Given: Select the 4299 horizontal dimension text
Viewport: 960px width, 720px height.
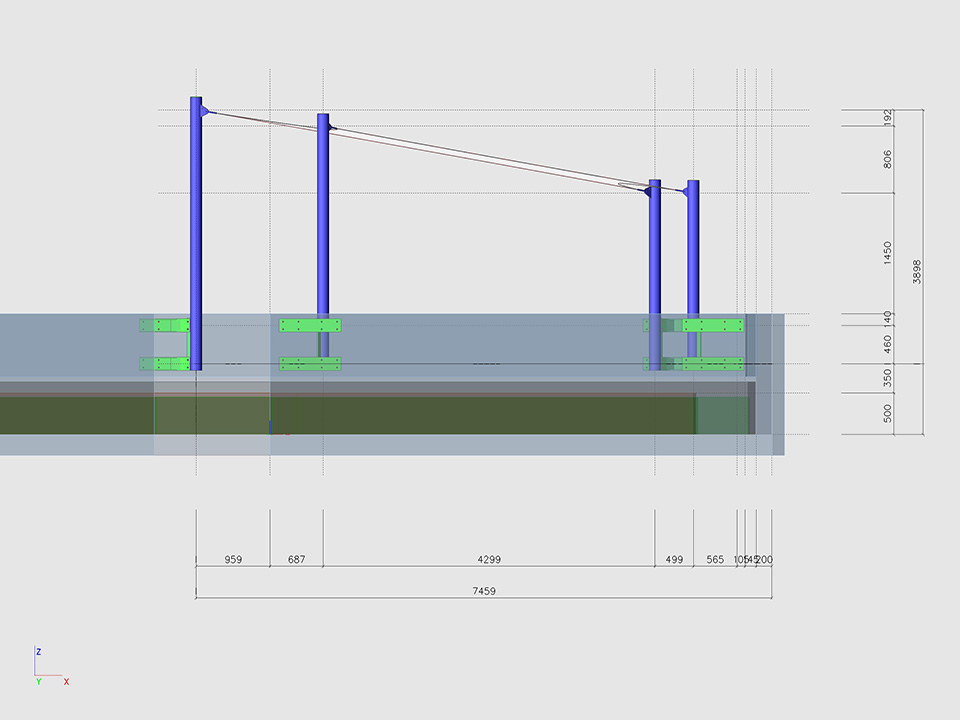Looking at the screenshot, I should 488,560.
